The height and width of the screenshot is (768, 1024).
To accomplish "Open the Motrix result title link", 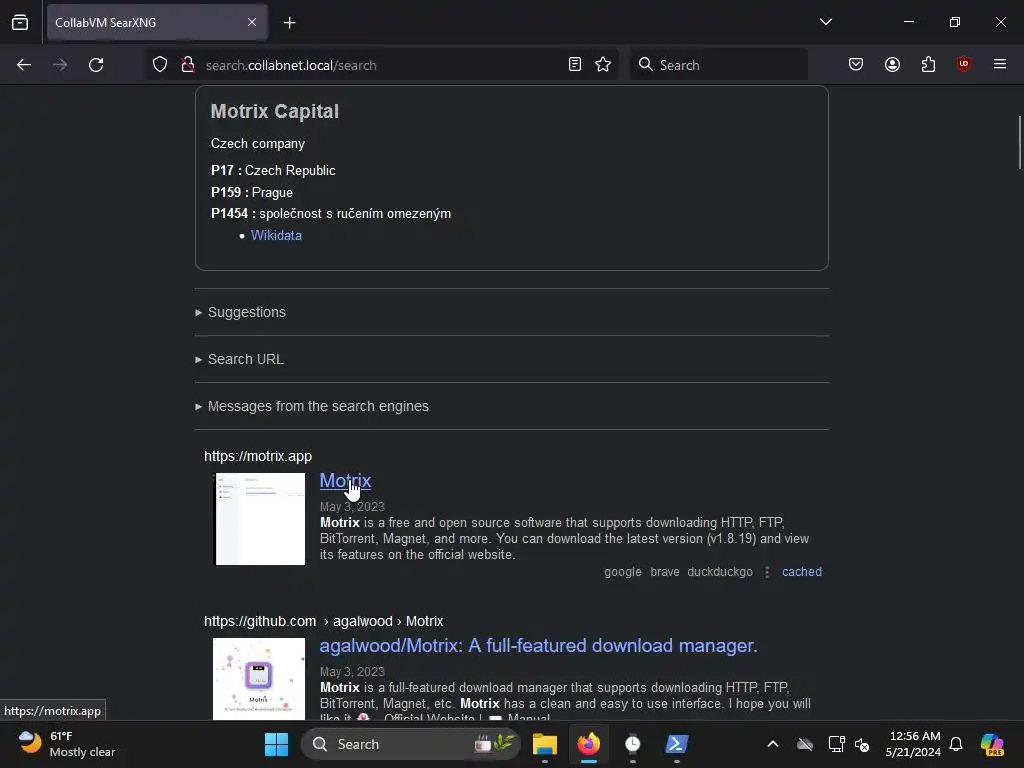I will click(345, 481).
